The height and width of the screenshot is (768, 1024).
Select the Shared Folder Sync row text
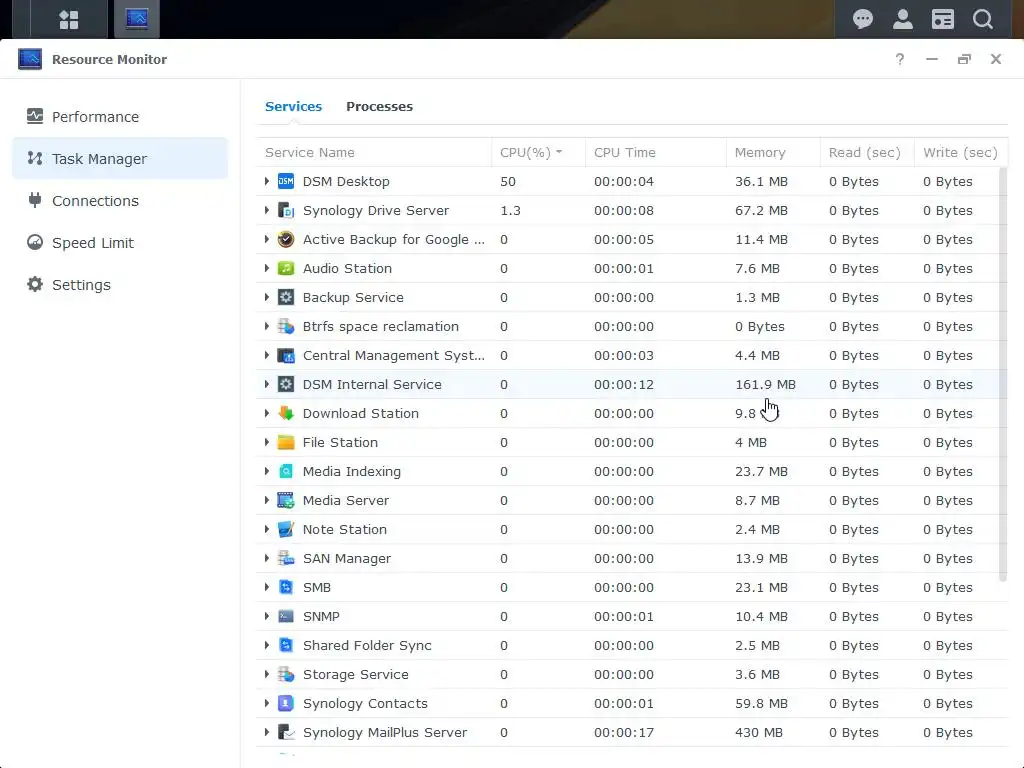[x=367, y=645]
